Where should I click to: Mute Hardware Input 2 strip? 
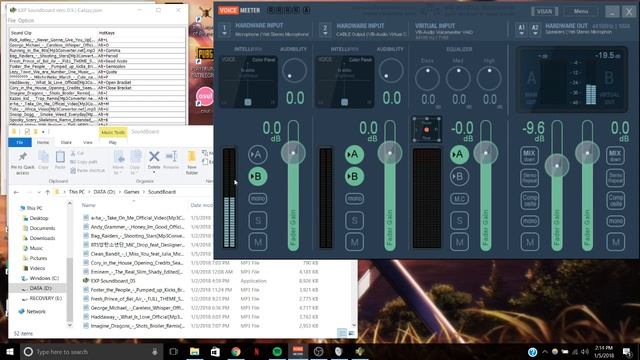click(354, 242)
